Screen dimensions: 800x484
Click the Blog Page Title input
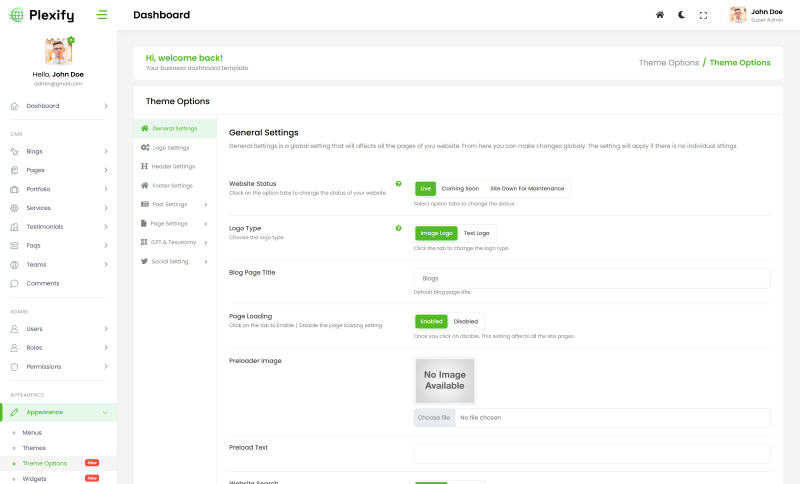tap(591, 278)
